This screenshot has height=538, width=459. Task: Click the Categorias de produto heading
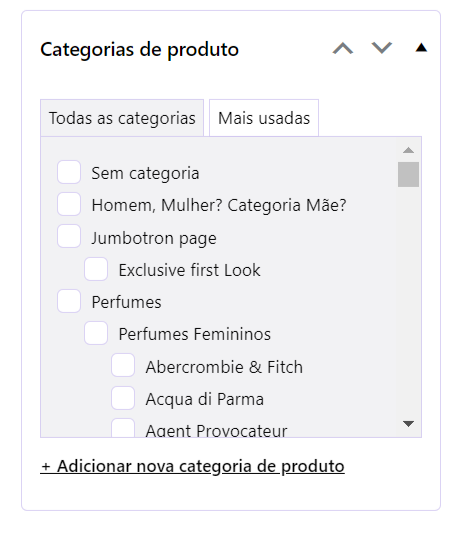[139, 49]
